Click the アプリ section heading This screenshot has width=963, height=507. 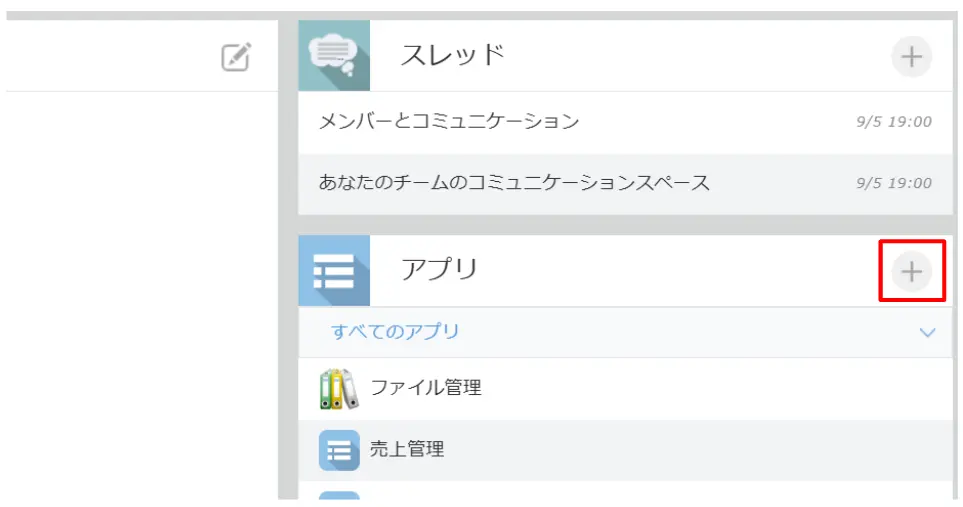[x=439, y=270]
